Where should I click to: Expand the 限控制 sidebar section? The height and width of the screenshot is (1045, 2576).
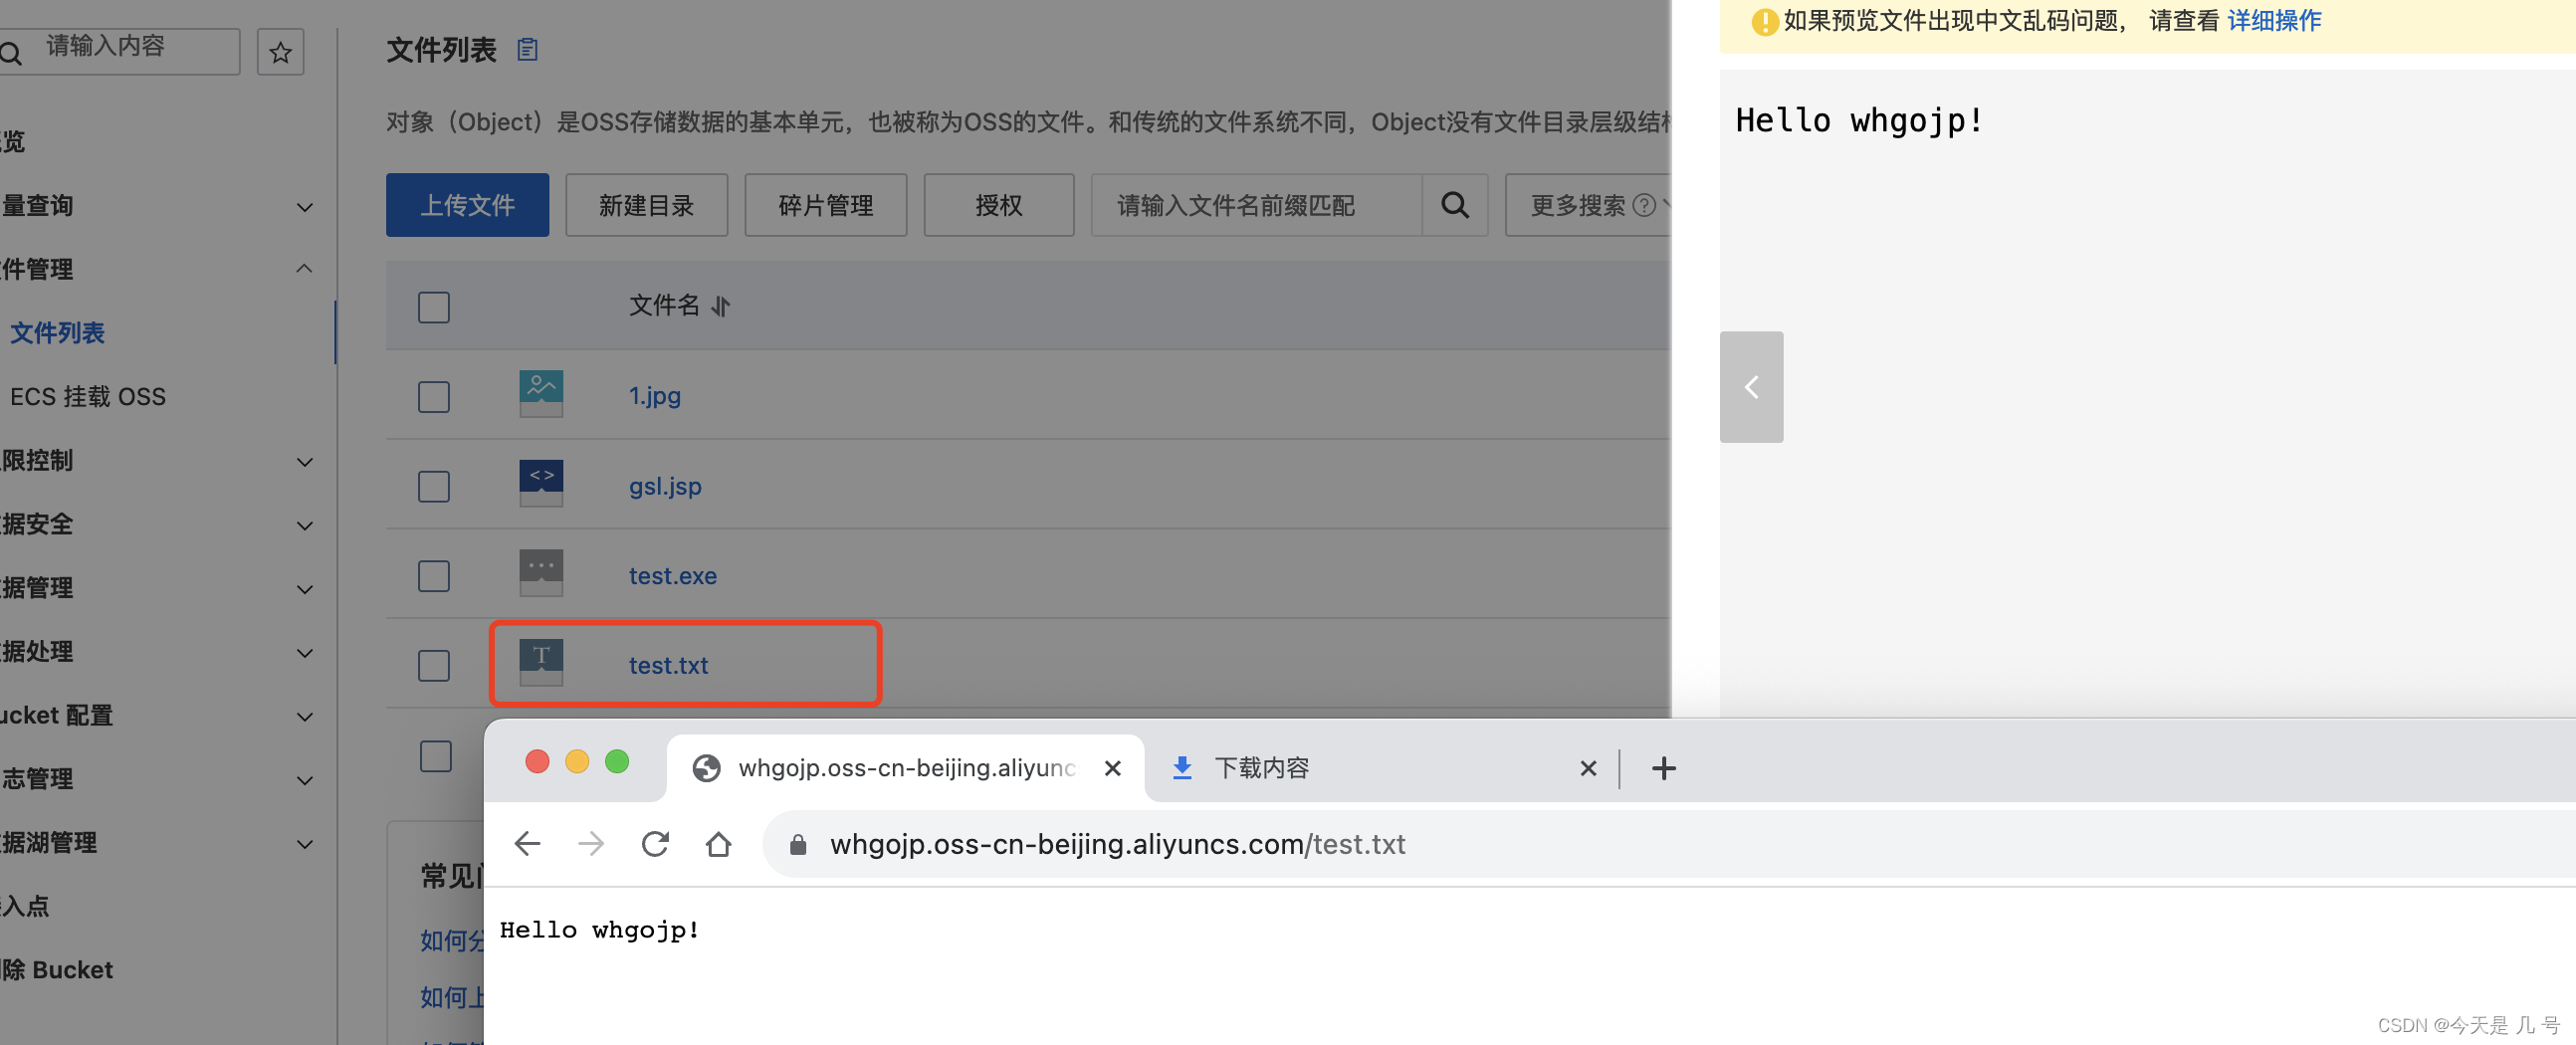pyautogui.click(x=306, y=462)
